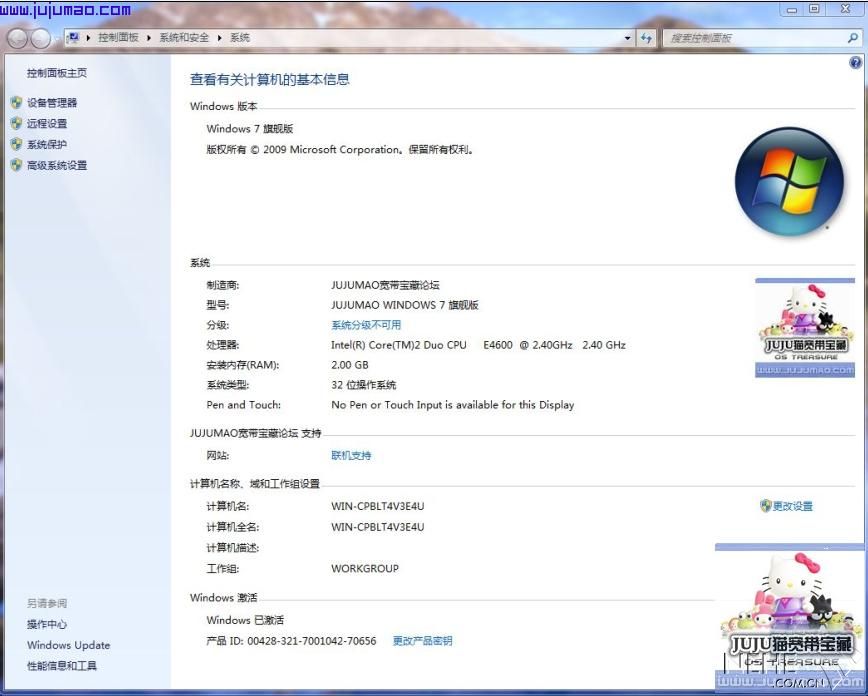Open help via the blue question mark icon
This screenshot has width=868, height=696.
(855, 62)
